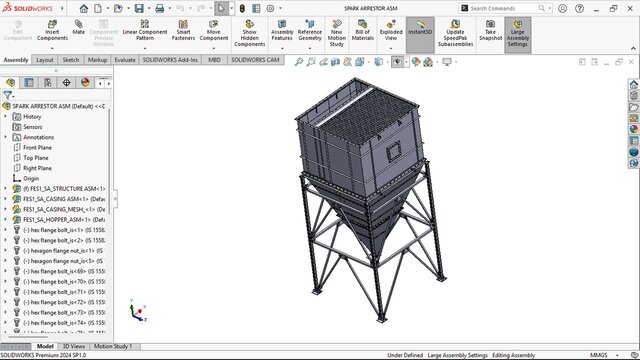This screenshot has height=360, width=640.
Task: Click the Zoom to Fit icon
Action: [x=299, y=62]
